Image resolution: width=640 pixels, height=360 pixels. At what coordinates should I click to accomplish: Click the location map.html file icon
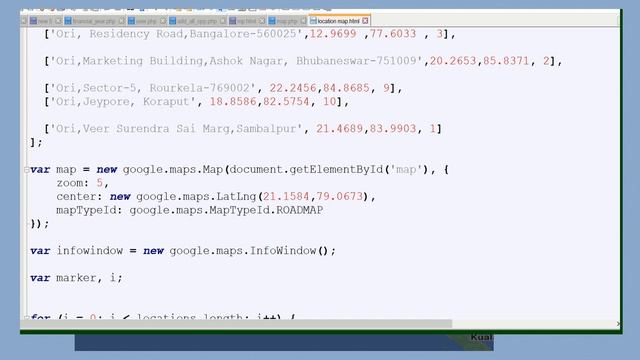[x=313, y=20]
